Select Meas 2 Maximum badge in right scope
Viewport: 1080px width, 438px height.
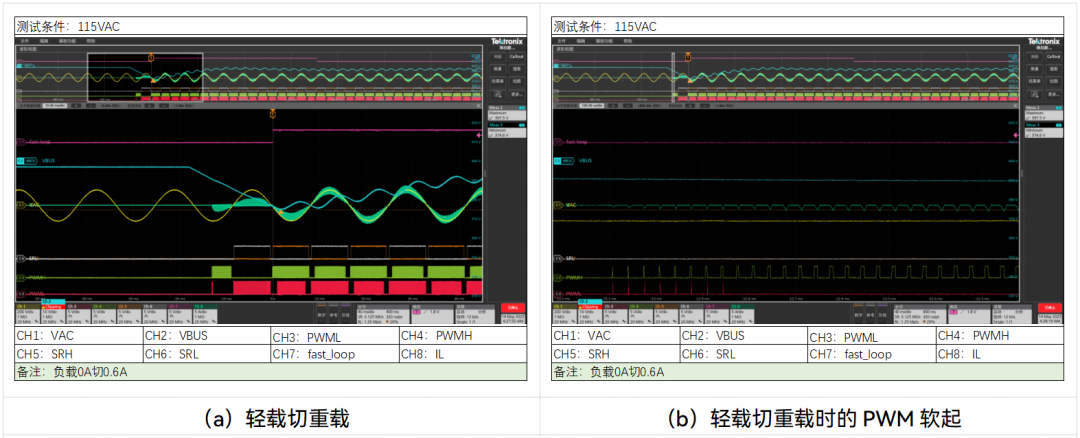coord(1045,113)
